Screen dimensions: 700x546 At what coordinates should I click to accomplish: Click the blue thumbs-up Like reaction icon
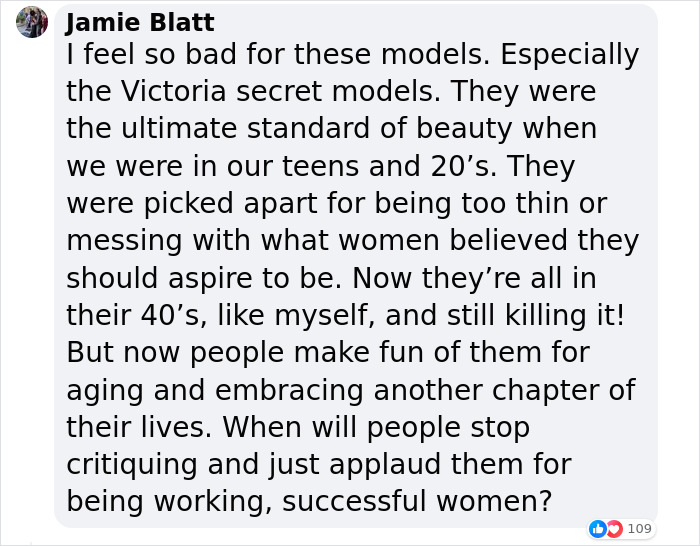tap(598, 529)
